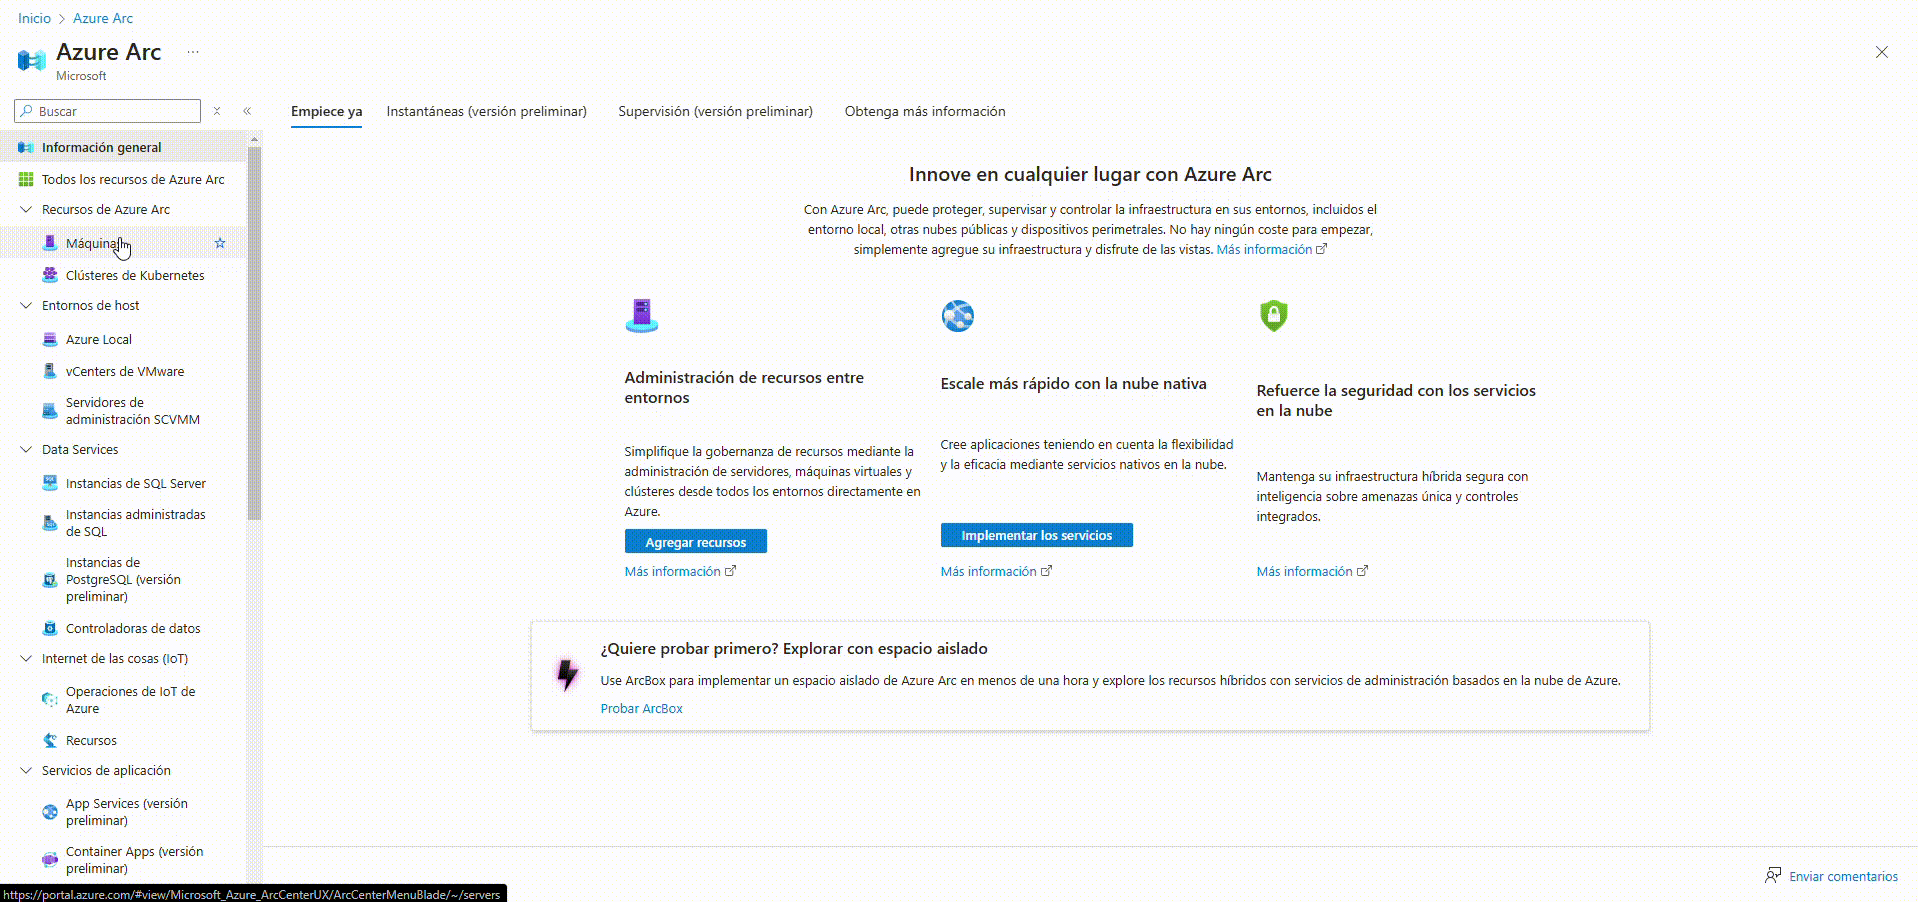Collapse the Servicios de aplicación section
Viewport: 1918px width, 902px height.
pos(26,770)
